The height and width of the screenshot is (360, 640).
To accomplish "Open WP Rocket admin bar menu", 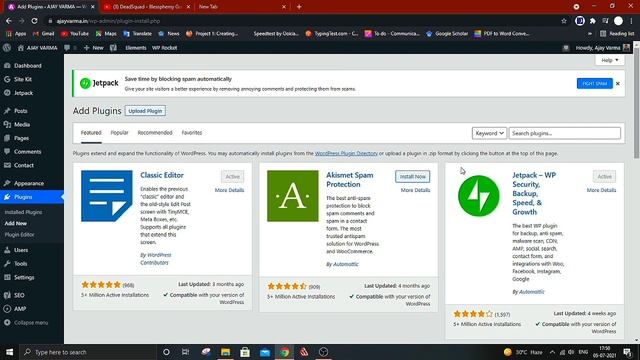I will 164,48.
